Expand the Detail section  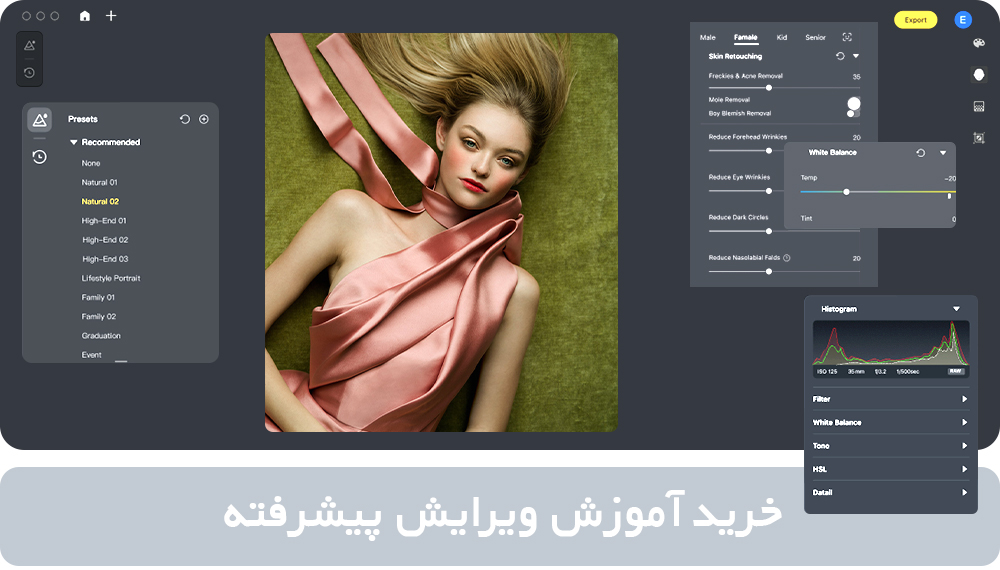(x=964, y=492)
